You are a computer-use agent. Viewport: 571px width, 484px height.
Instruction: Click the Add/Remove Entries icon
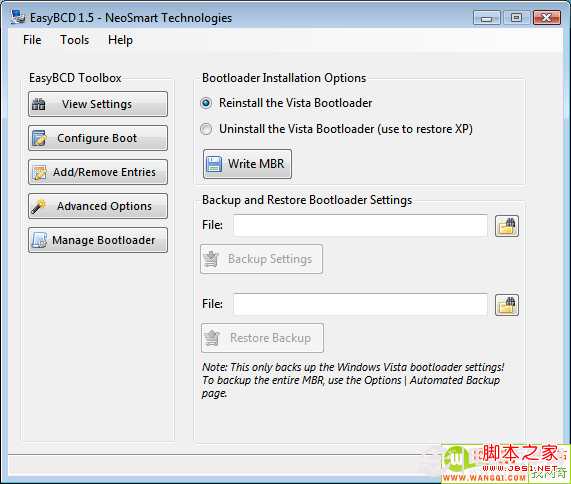pos(39,172)
